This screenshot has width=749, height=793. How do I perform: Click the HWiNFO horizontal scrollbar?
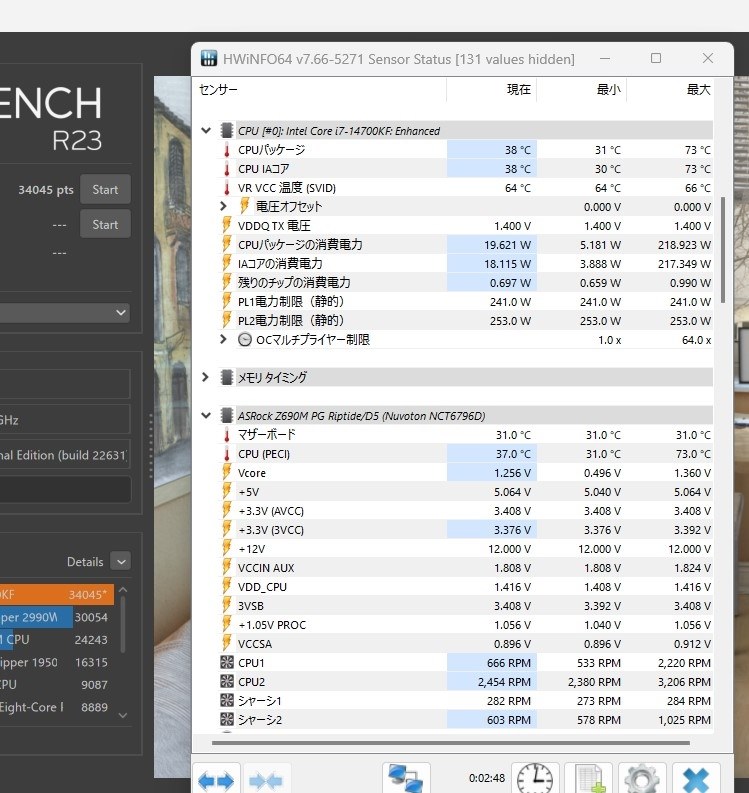[451, 743]
